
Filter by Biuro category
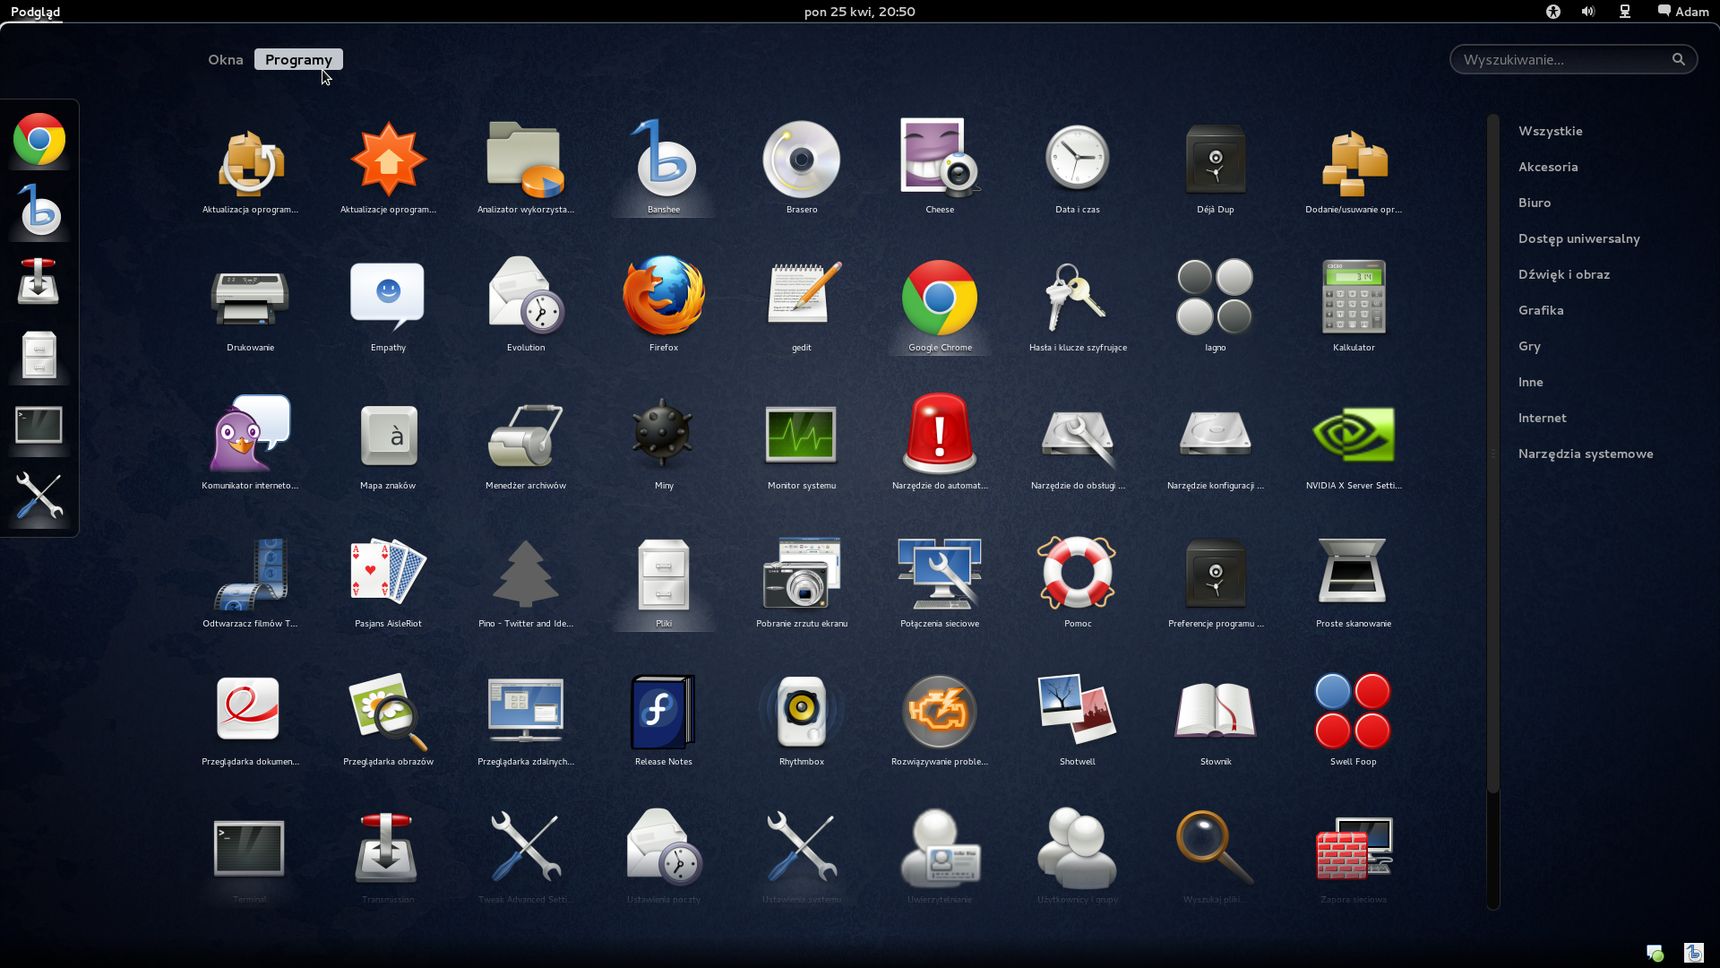(x=1534, y=203)
